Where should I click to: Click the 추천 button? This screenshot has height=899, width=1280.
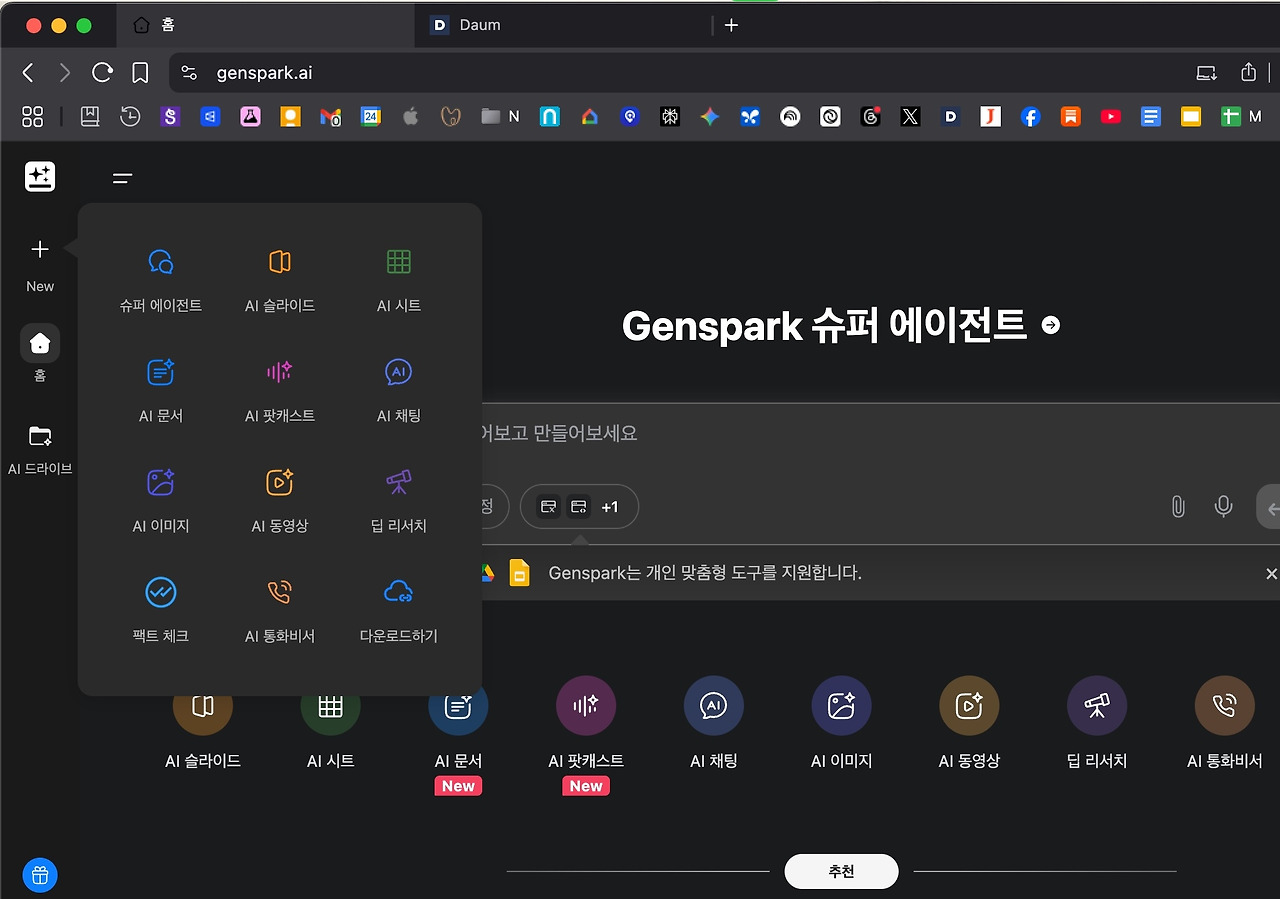click(x=841, y=871)
